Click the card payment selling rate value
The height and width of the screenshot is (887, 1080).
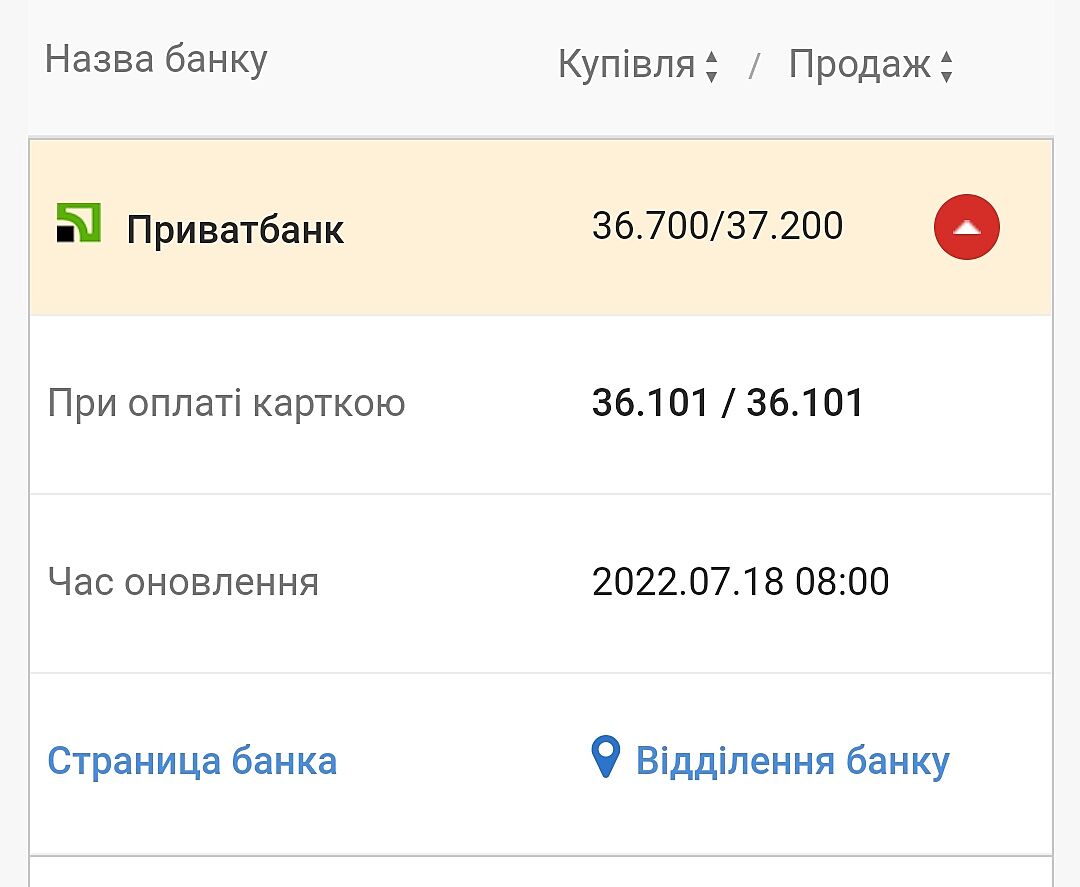click(805, 403)
